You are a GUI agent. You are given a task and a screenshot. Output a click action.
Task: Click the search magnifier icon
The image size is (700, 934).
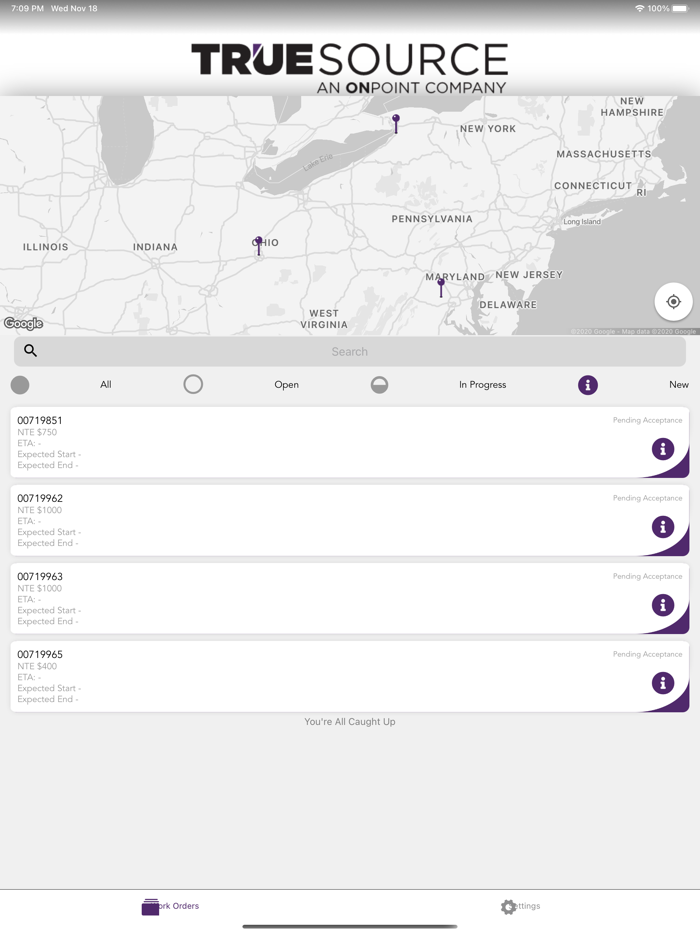[x=30, y=351]
